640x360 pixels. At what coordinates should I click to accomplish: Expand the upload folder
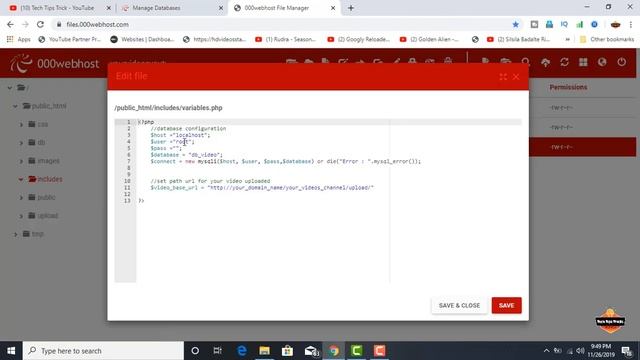click(x=21, y=216)
